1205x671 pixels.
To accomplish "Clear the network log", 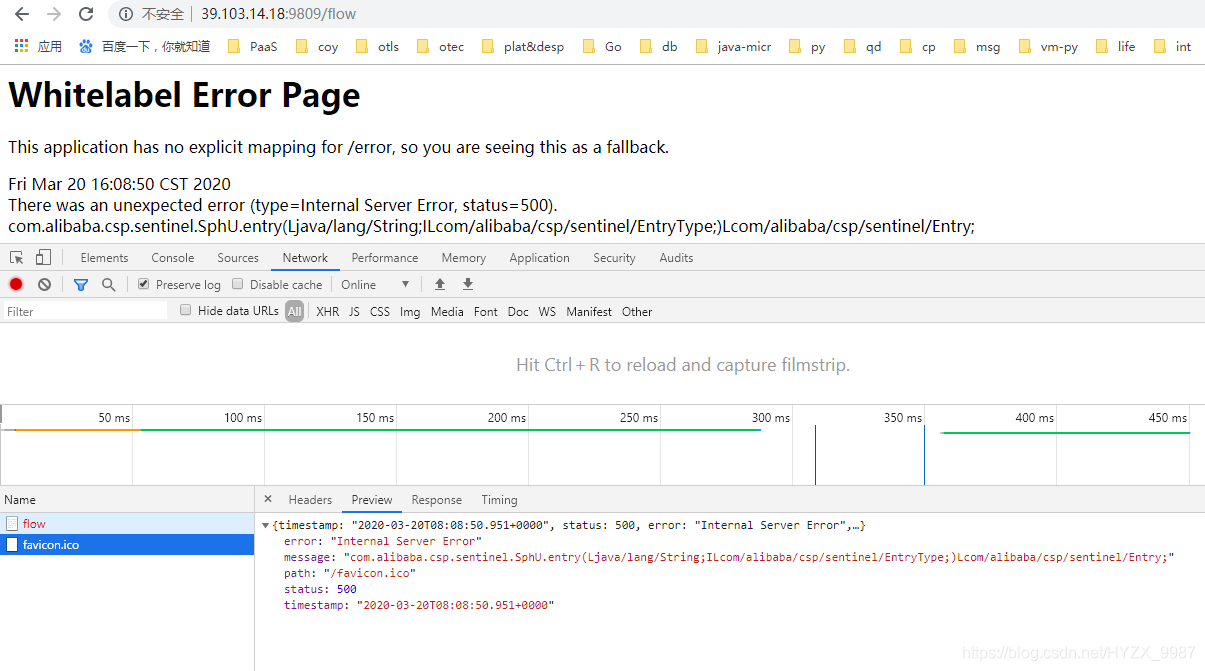I will click(43, 284).
